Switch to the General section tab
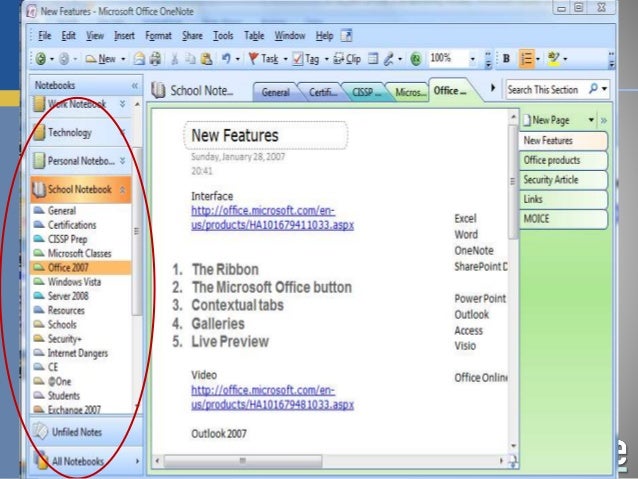 tap(275, 92)
